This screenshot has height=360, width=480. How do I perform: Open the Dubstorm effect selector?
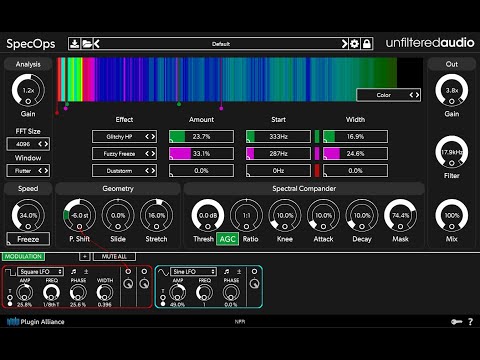pyautogui.click(x=124, y=171)
